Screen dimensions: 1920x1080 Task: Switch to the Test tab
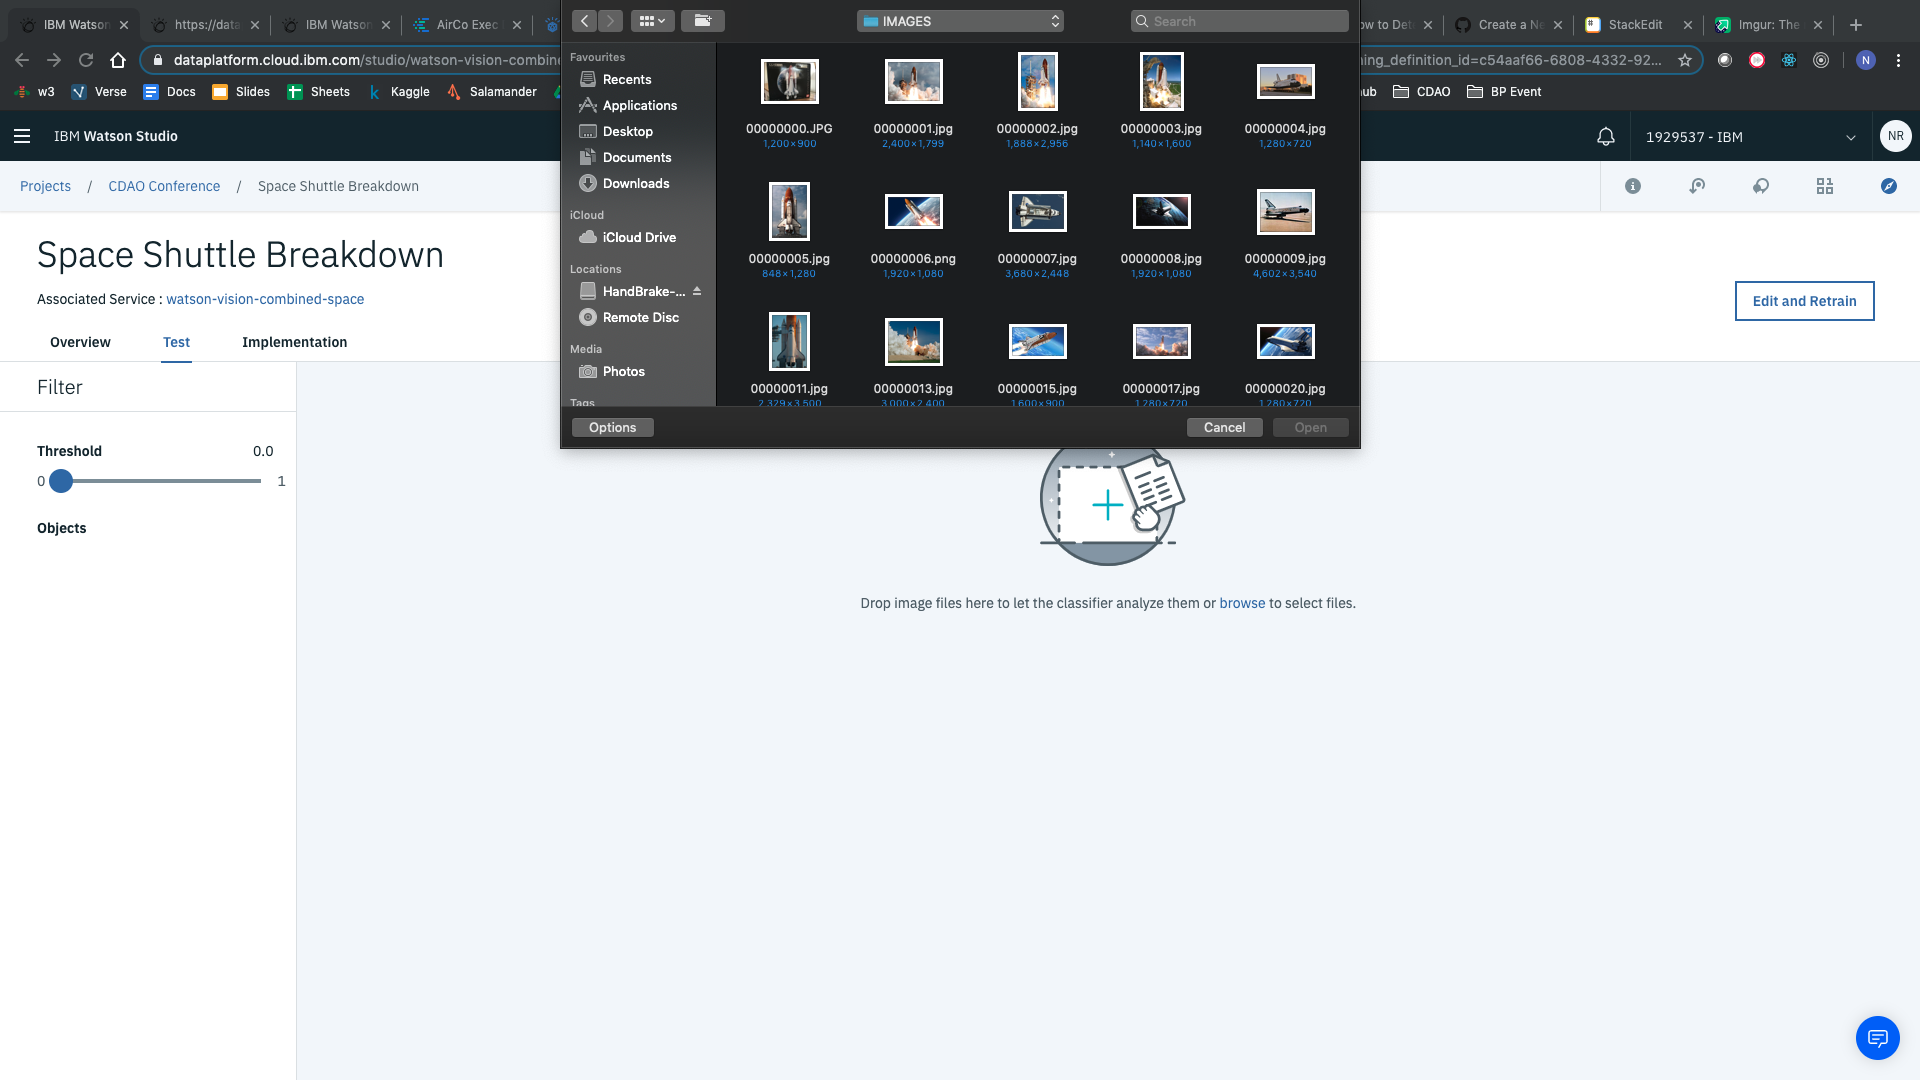(175, 342)
